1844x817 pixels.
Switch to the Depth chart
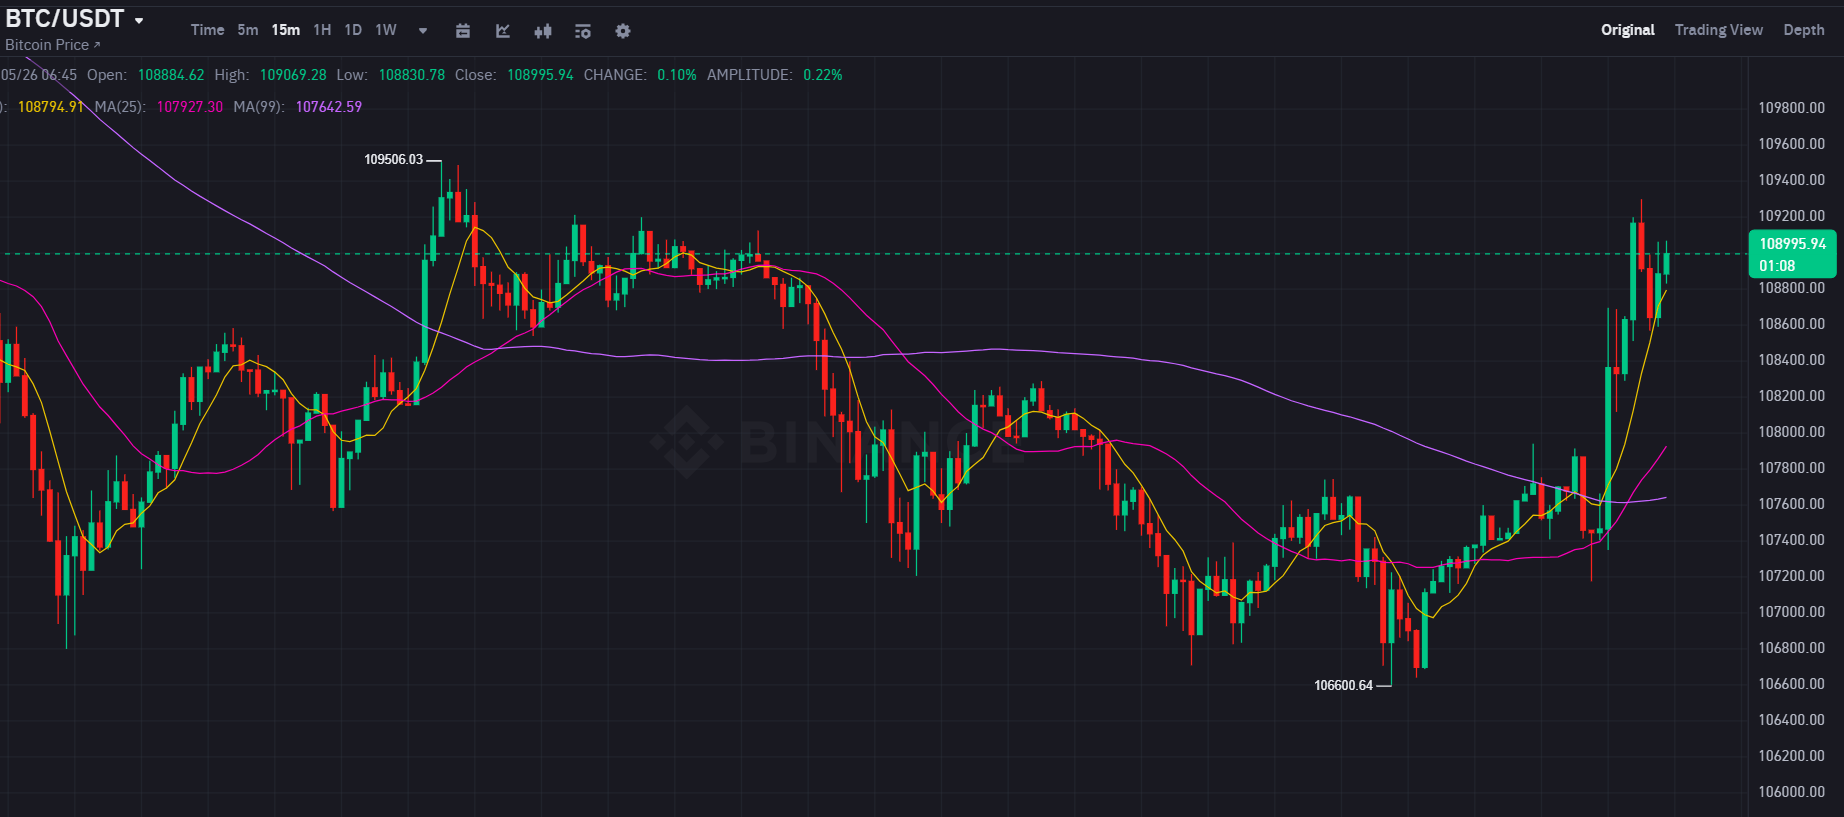pos(1804,30)
